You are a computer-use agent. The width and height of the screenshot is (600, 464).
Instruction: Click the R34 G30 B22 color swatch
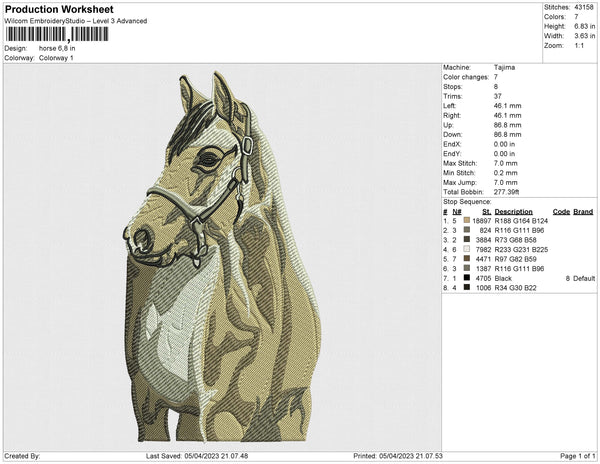coord(466,287)
